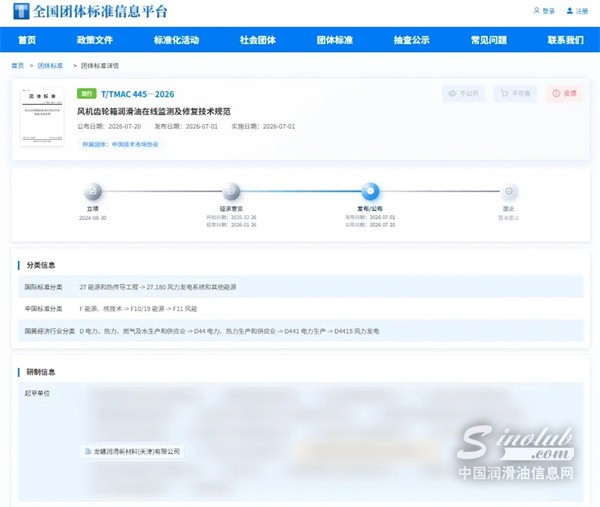The image size is (600, 507).
Task: Open the 抽查公示 menu item
Action: pyautogui.click(x=412, y=40)
